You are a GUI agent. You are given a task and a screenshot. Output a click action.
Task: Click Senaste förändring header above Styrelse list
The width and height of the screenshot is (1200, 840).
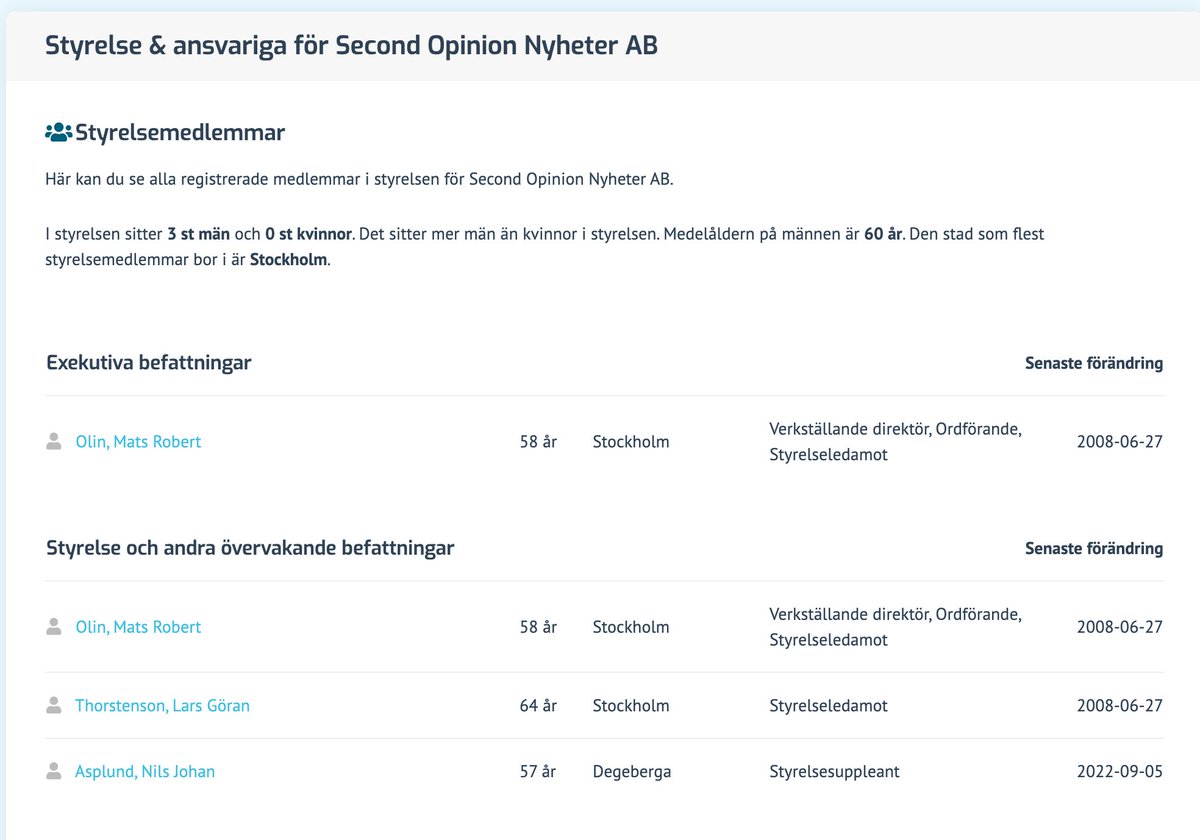point(1094,548)
